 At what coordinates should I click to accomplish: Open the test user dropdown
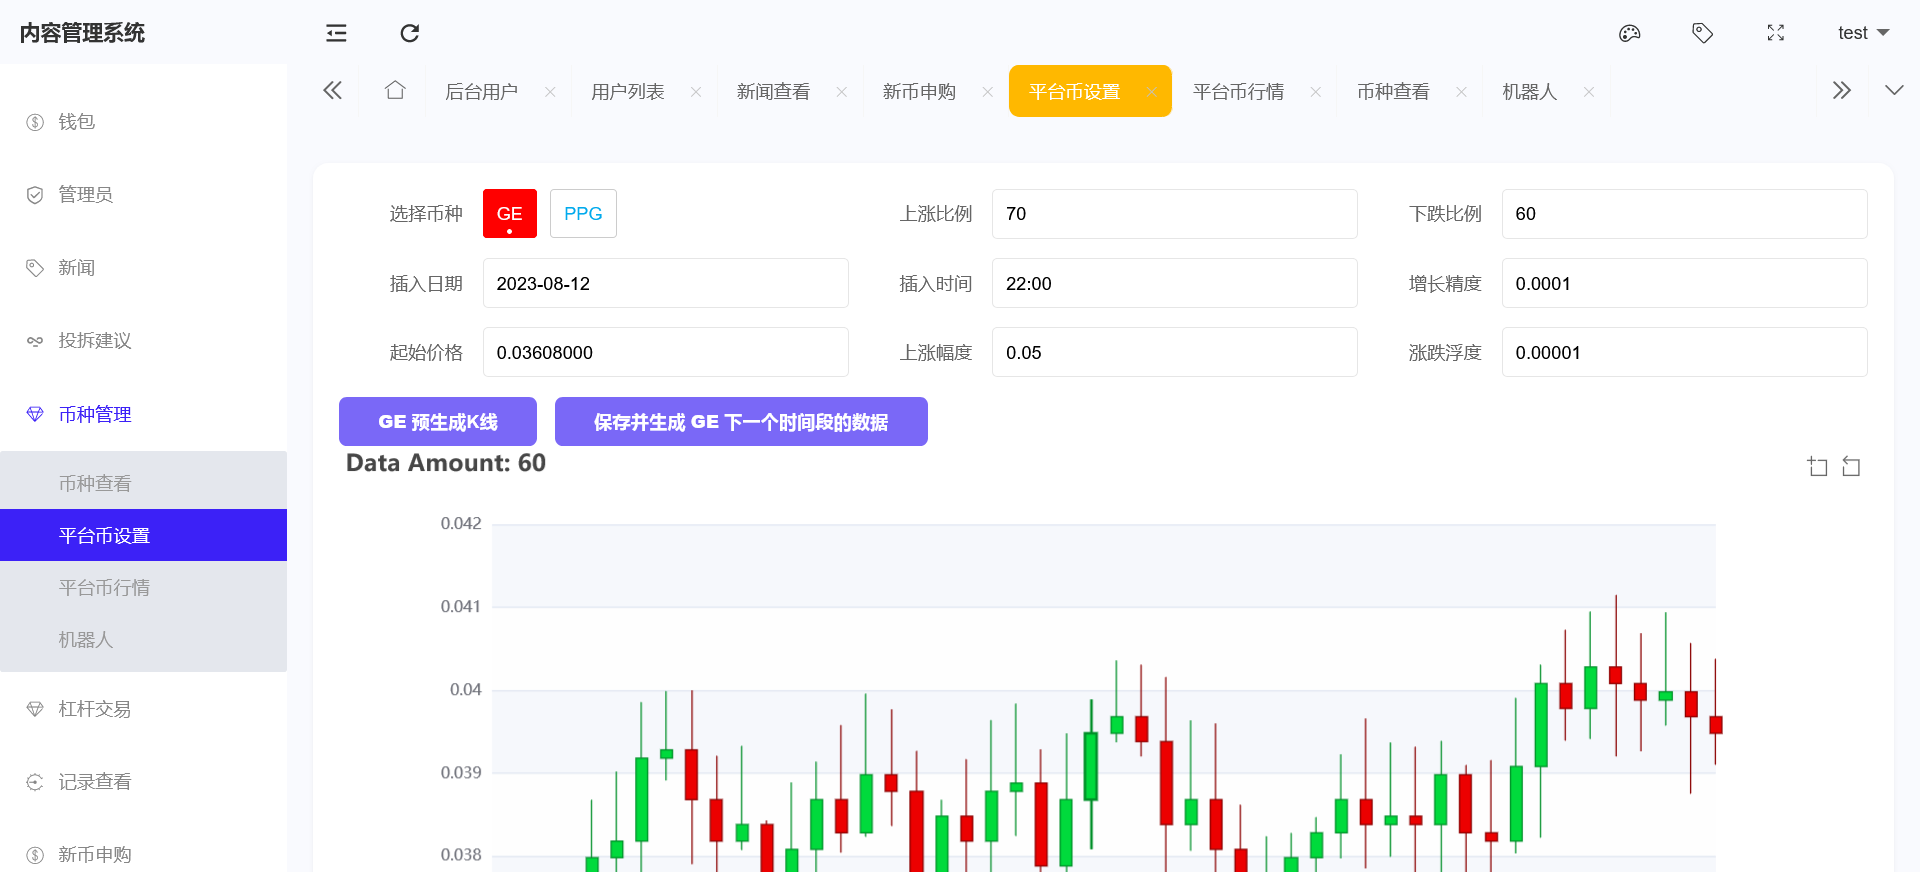click(1862, 33)
